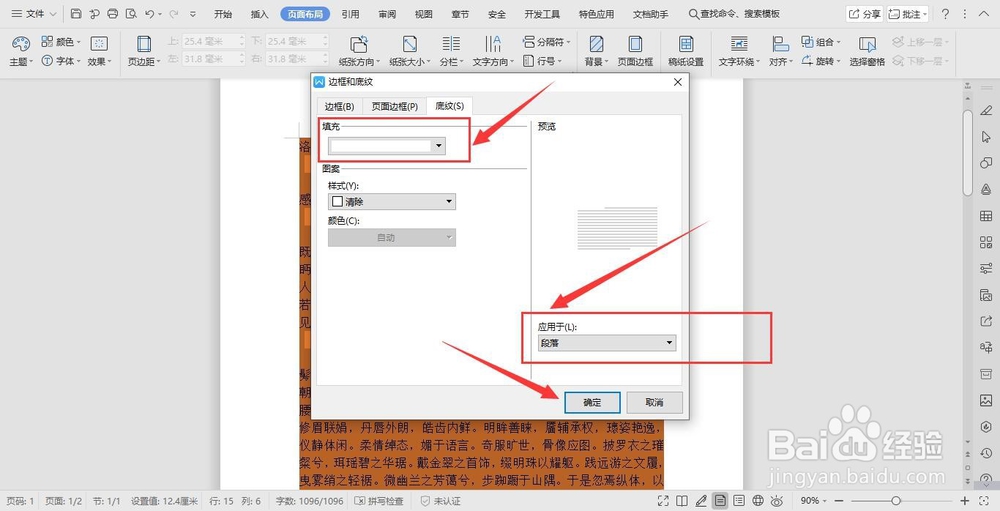The width and height of the screenshot is (1000, 511).
Task: Open the 分隔符 breaks dropdown
Action: point(547,41)
